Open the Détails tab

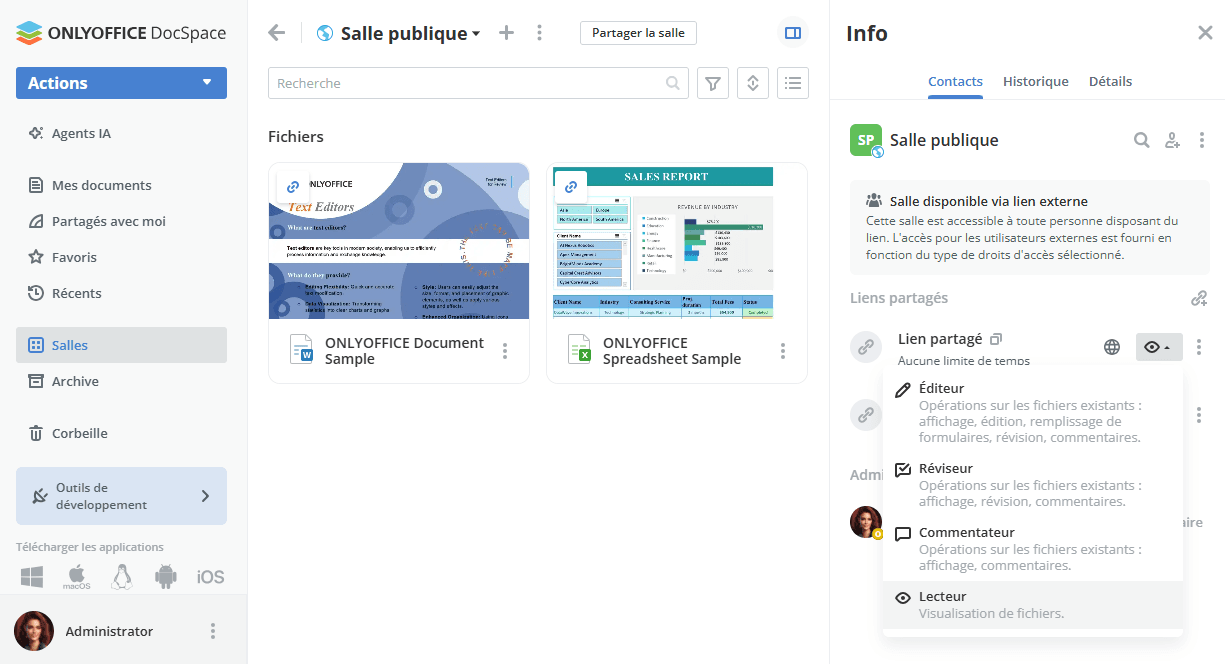pyautogui.click(x=1110, y=82)
